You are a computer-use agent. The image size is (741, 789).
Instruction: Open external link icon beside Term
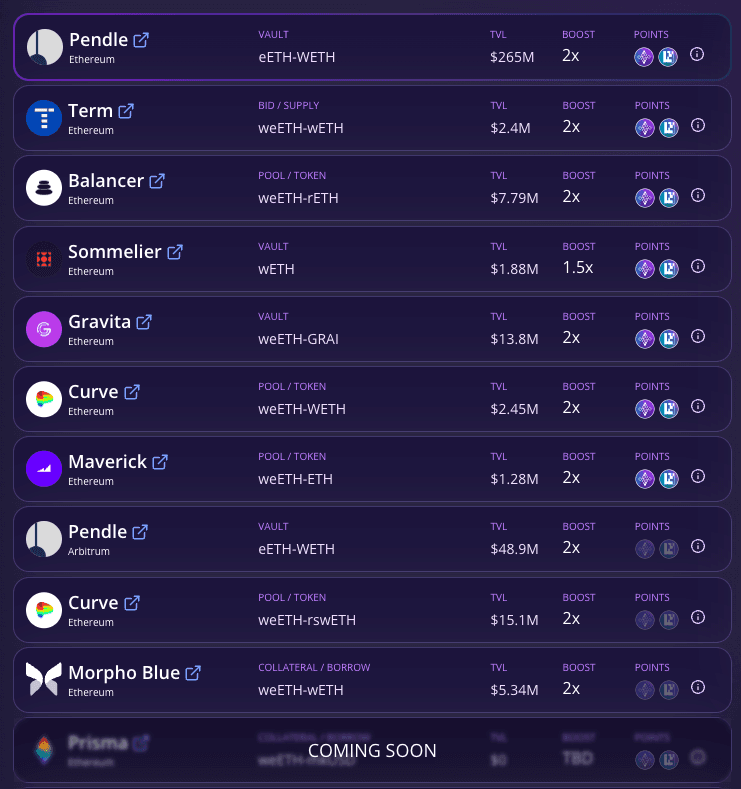point(126,111)
